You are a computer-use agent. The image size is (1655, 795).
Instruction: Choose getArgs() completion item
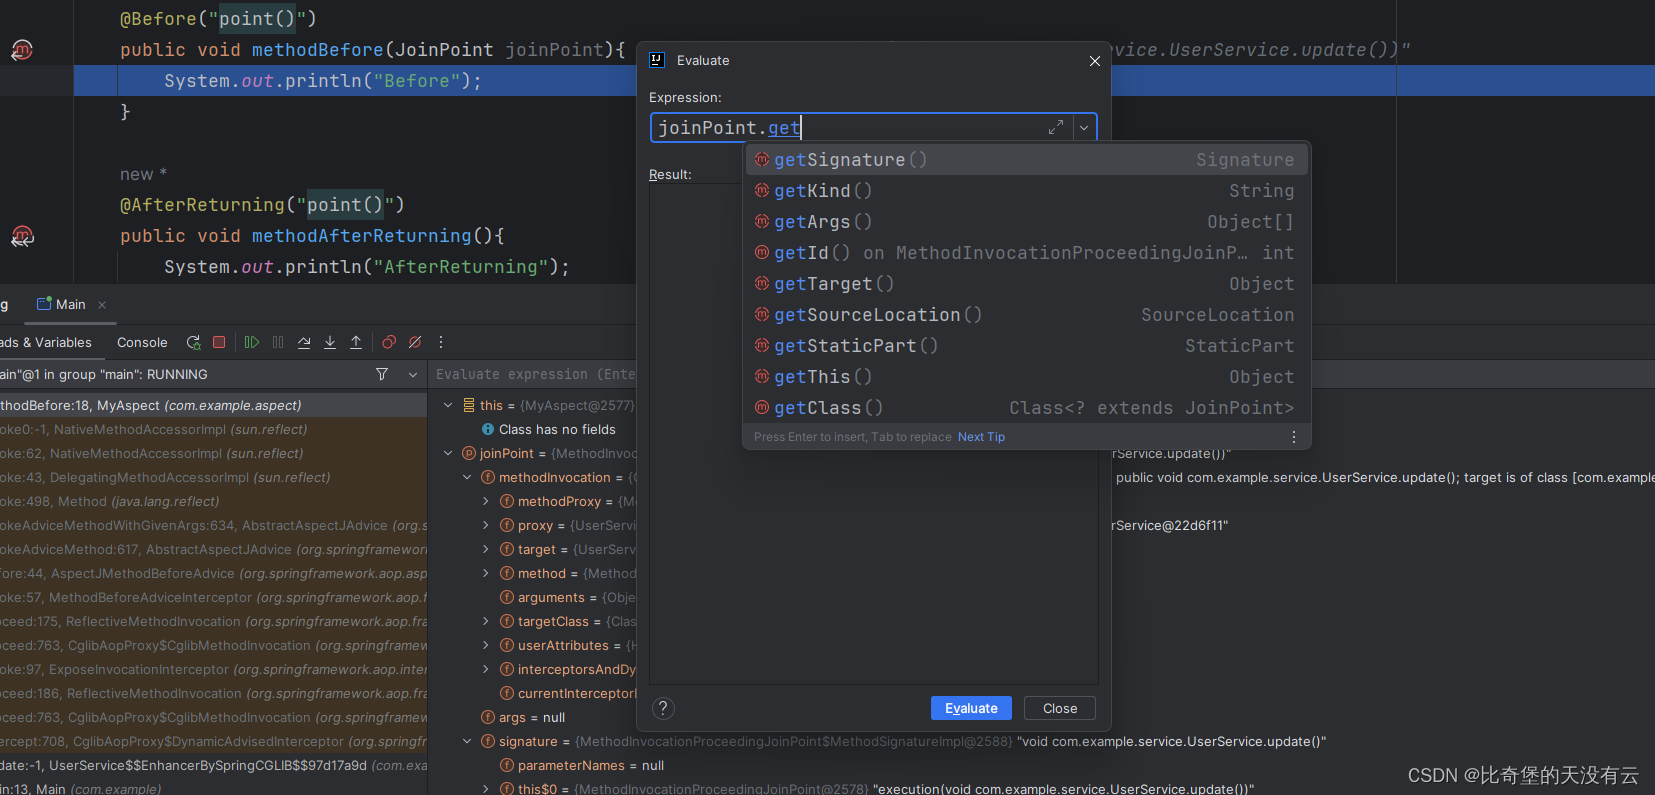tap(1026, 222)
